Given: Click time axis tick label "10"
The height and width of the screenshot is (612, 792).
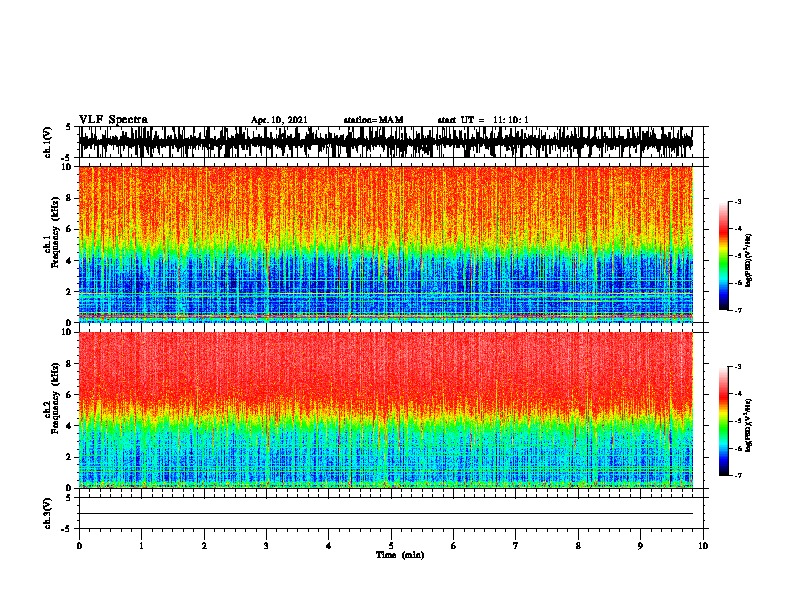Looking at the screenshot, I should (x=703, y=546).
